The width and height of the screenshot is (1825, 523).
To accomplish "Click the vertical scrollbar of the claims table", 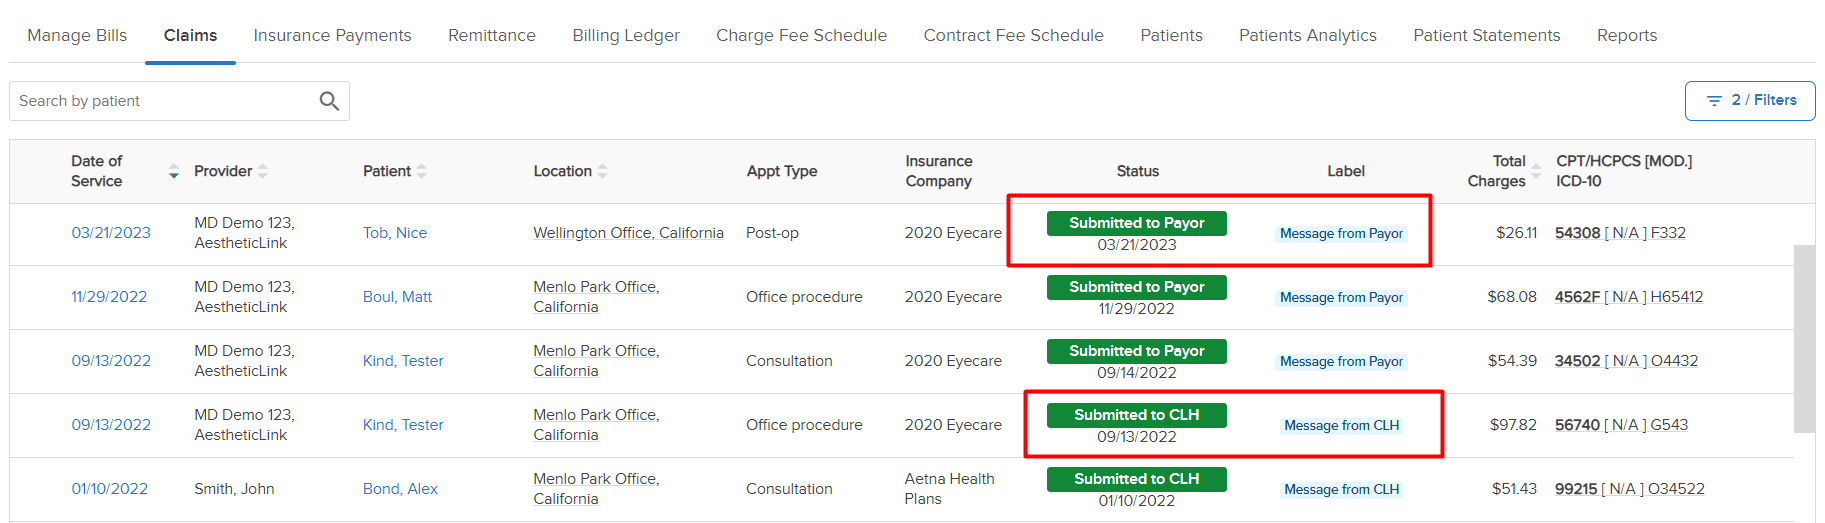I will [x=1804, y=339].
